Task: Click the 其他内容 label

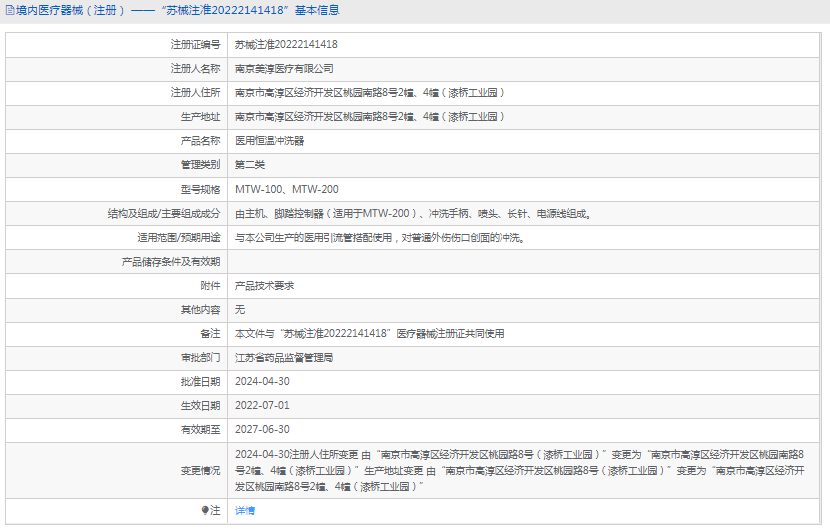Action: click(x=200, y=310)
